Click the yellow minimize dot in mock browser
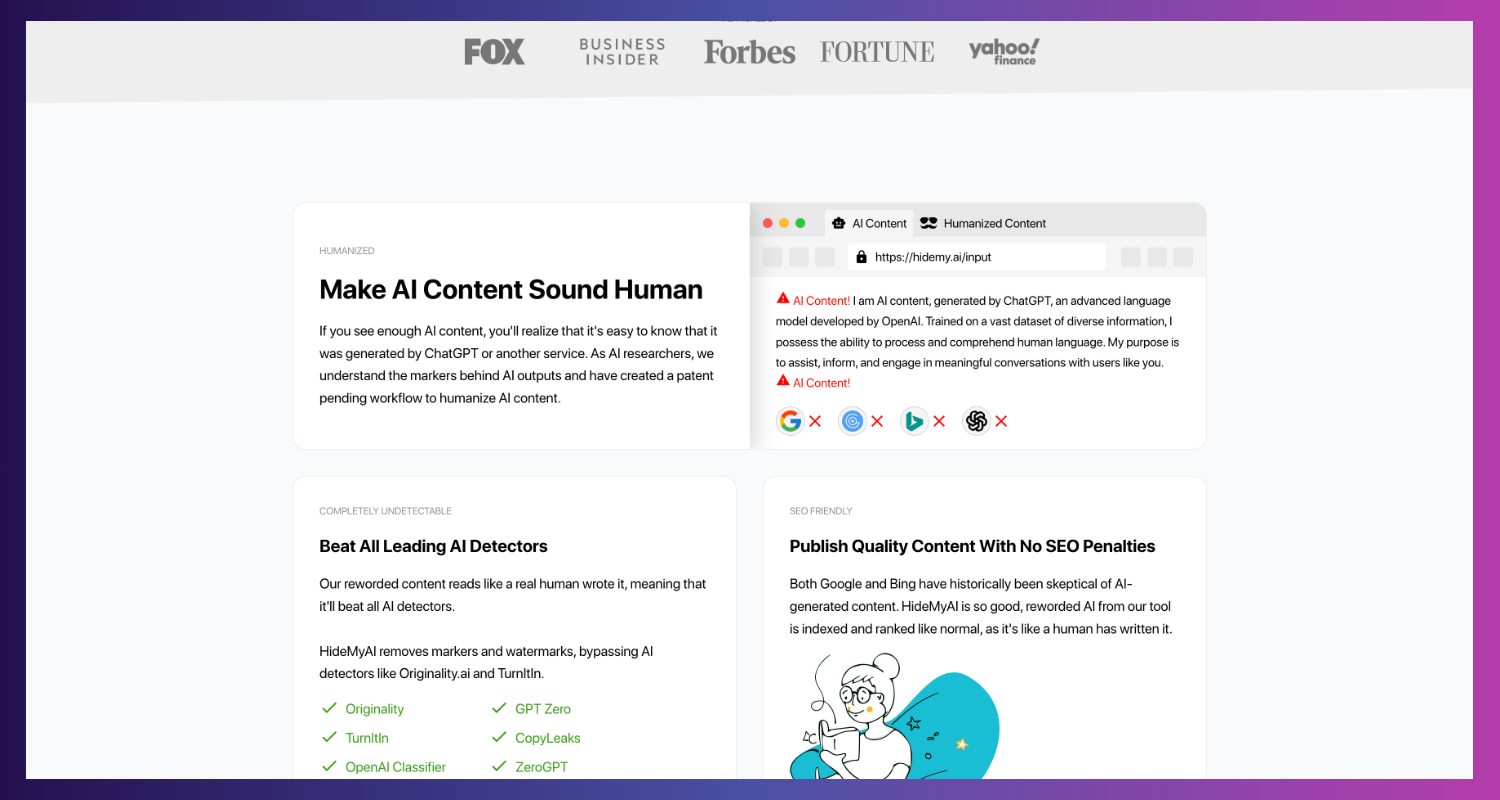Screen dimensions: 1500x800 [784, 223]
